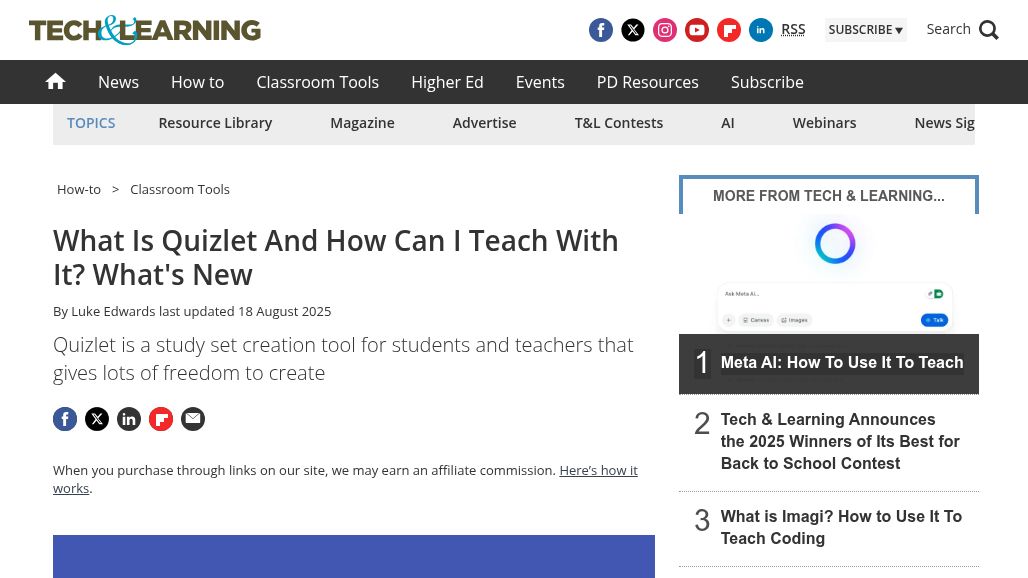Screen dimensions: 1028x578
Task: Select Higher Ed in main navigation
Action: (447, 82)
